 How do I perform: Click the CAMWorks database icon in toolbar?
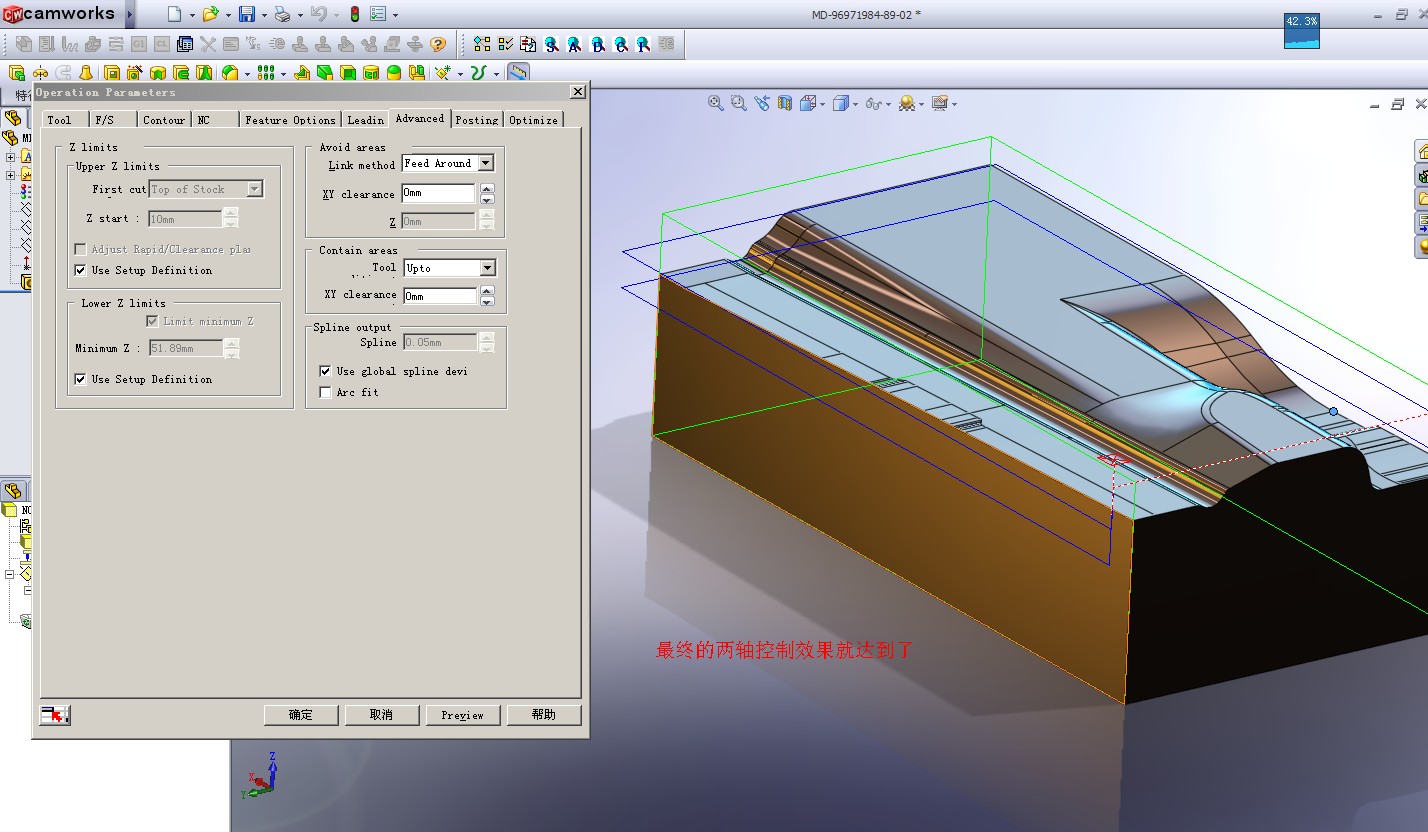(x=185, y=44)
